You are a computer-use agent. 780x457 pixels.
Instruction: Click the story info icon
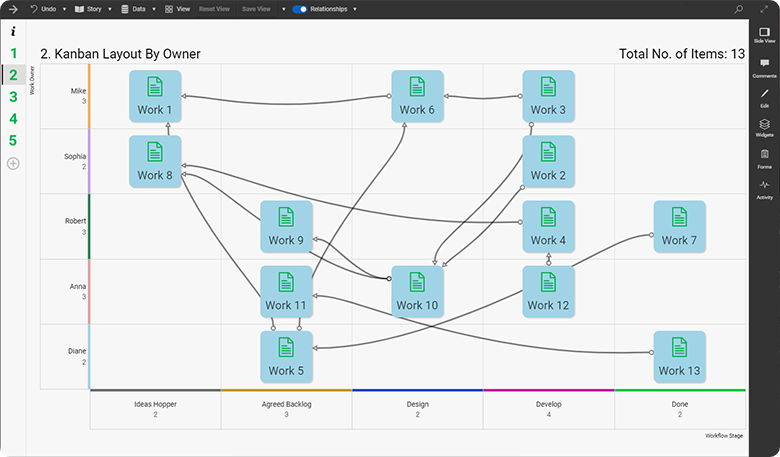point(13,31)
